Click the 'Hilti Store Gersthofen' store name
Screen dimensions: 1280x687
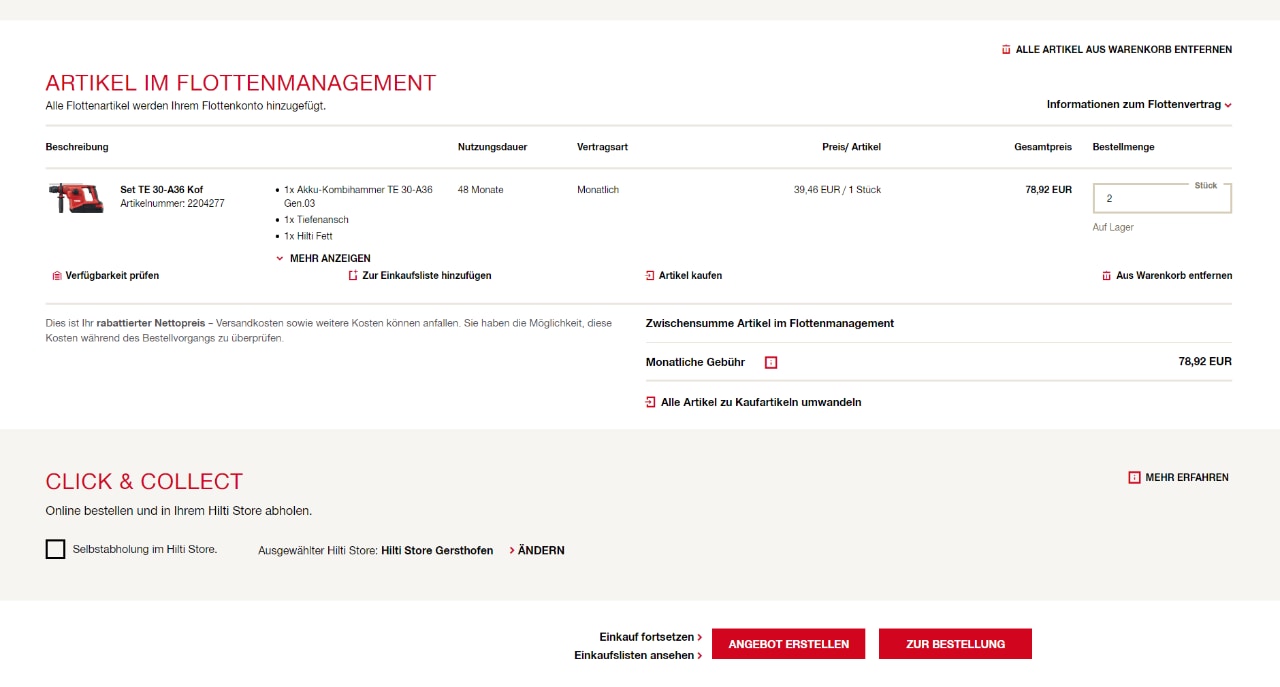pos(437,551)
